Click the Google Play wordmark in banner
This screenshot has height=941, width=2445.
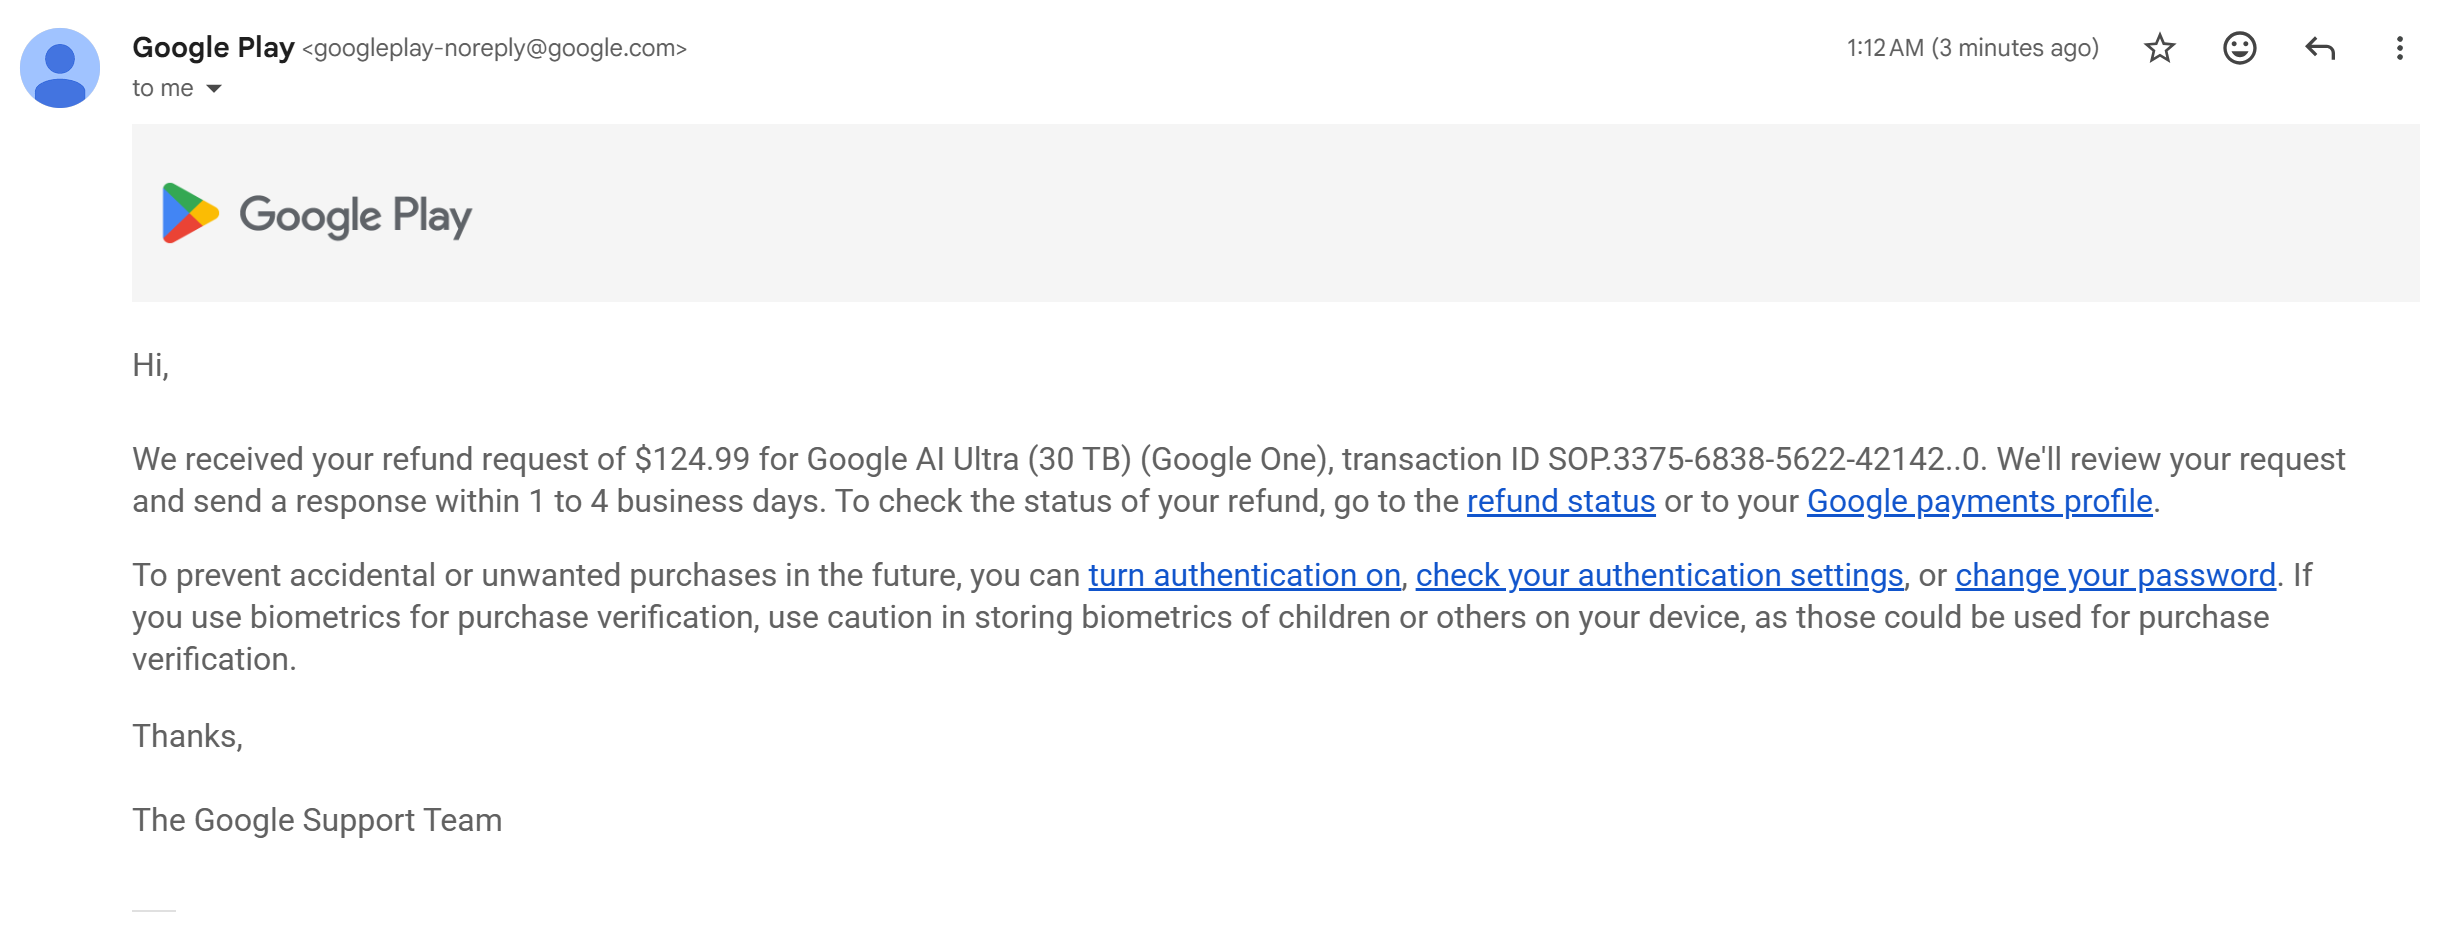click(355, 215)
